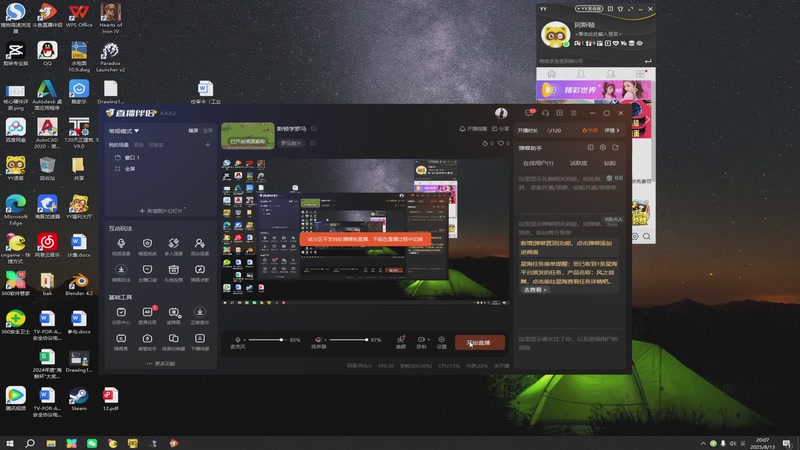Open the 美颜 beauty filter icon
The height and width of the screenshot is (450, 800).
click(401, 341)
